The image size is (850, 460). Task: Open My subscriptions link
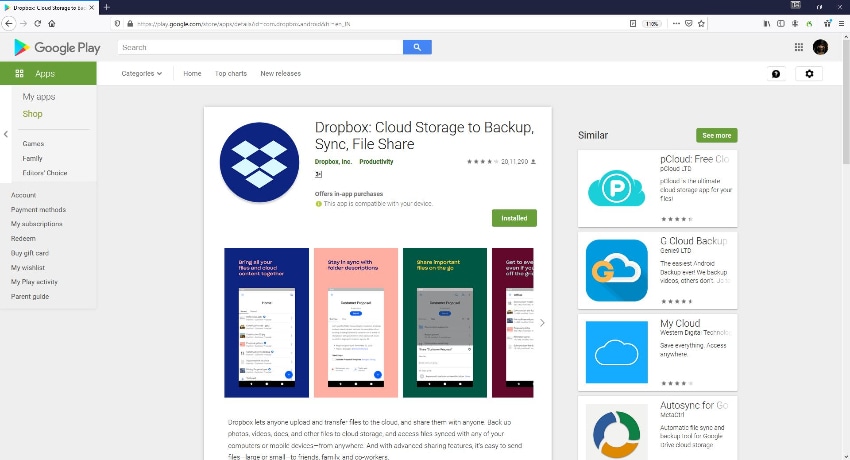(x=37, y=224)
